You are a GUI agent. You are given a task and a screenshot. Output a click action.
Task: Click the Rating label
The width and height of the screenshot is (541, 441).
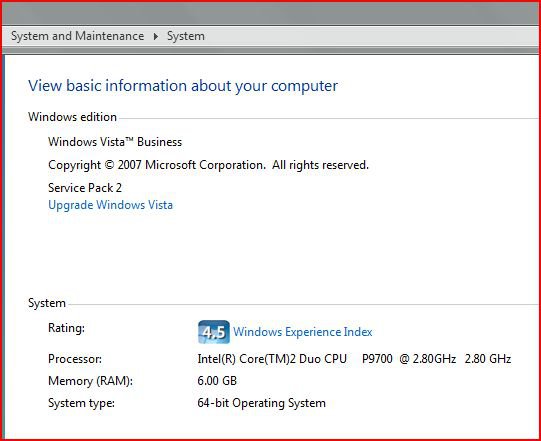coord(66,328)
